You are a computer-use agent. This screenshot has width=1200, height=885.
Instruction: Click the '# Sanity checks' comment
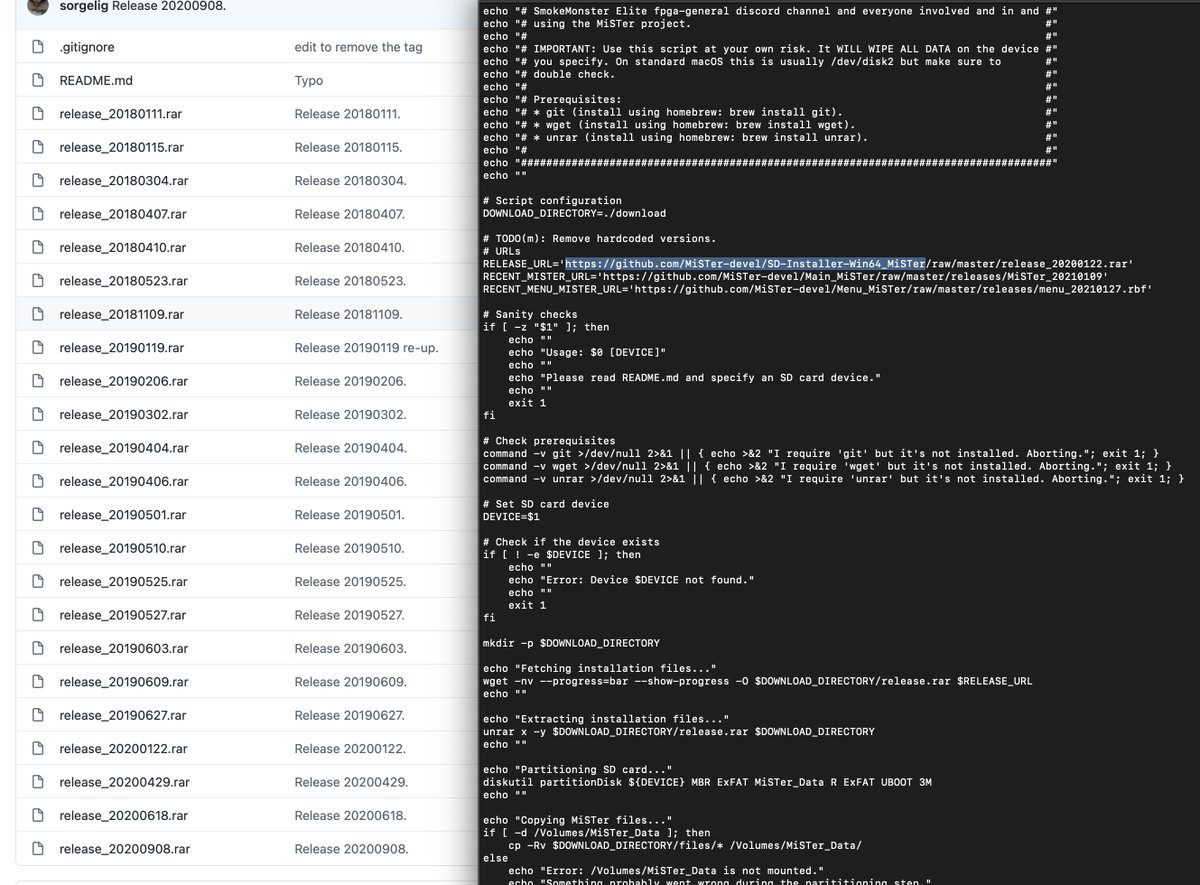529,314
